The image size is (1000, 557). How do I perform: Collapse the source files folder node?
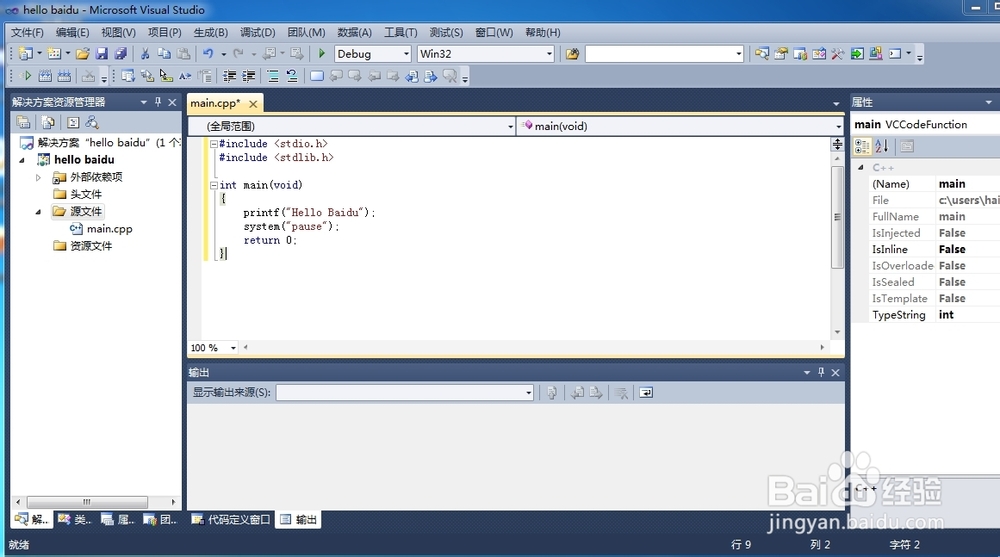[x=38, y=212]
